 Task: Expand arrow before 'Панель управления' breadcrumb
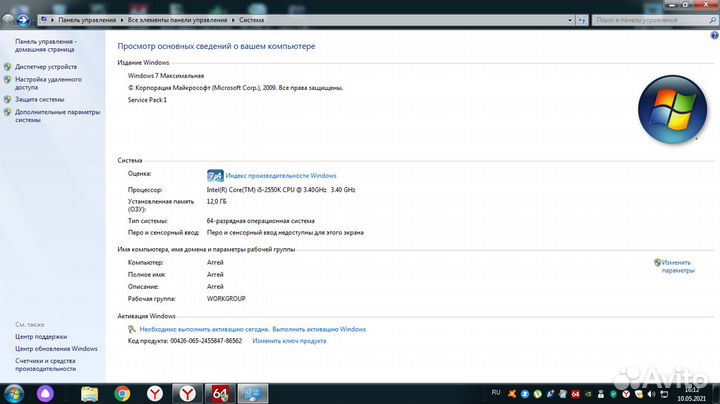53,20
